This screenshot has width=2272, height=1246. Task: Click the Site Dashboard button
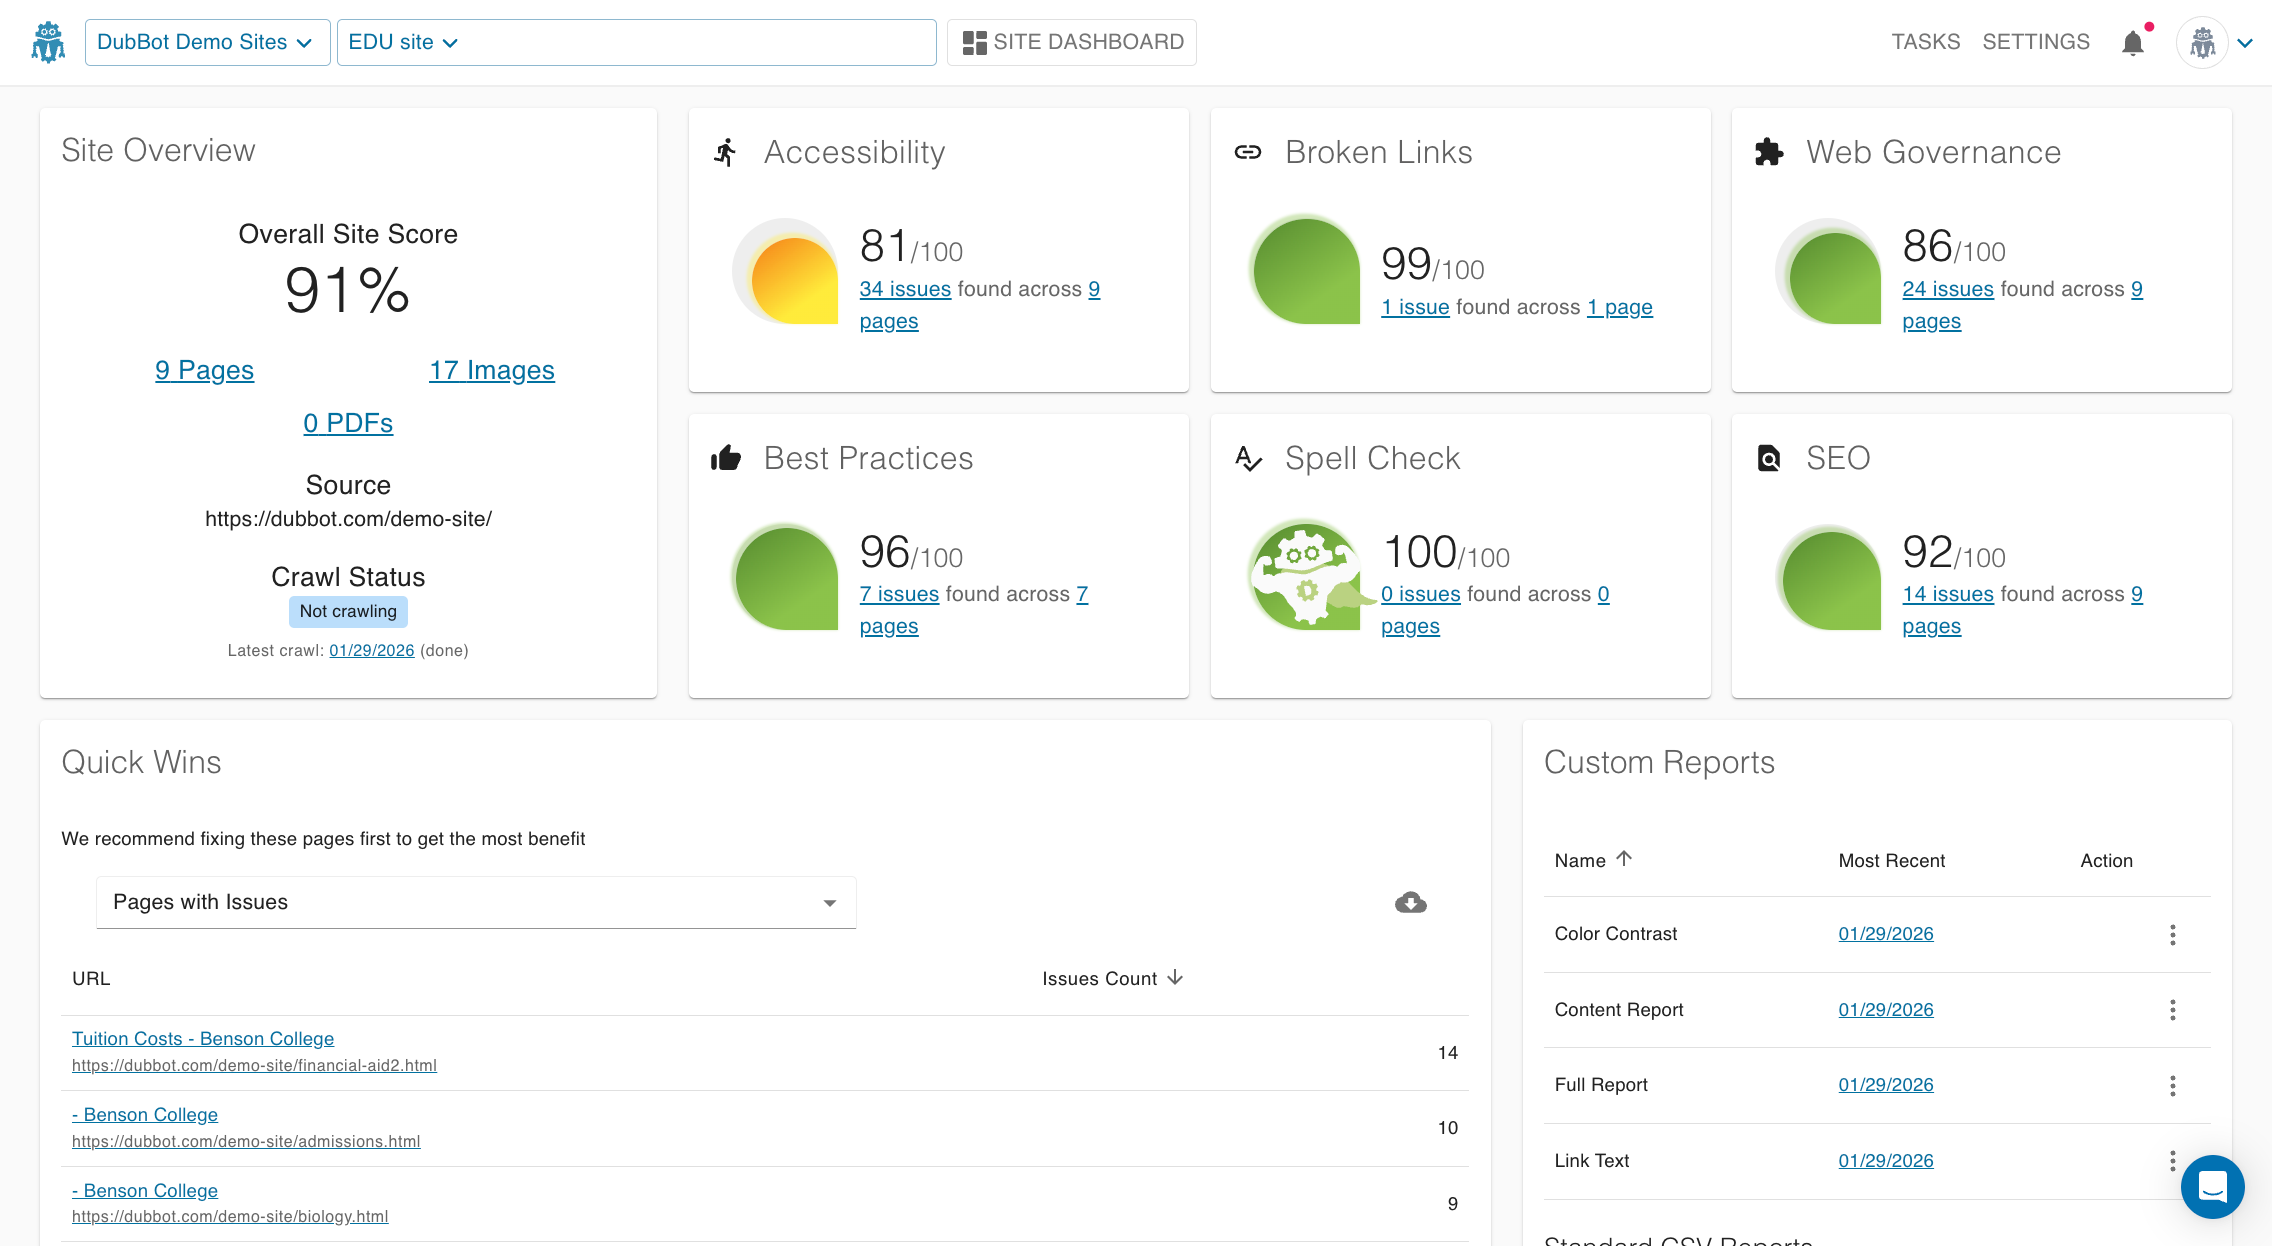point(1072,42)
